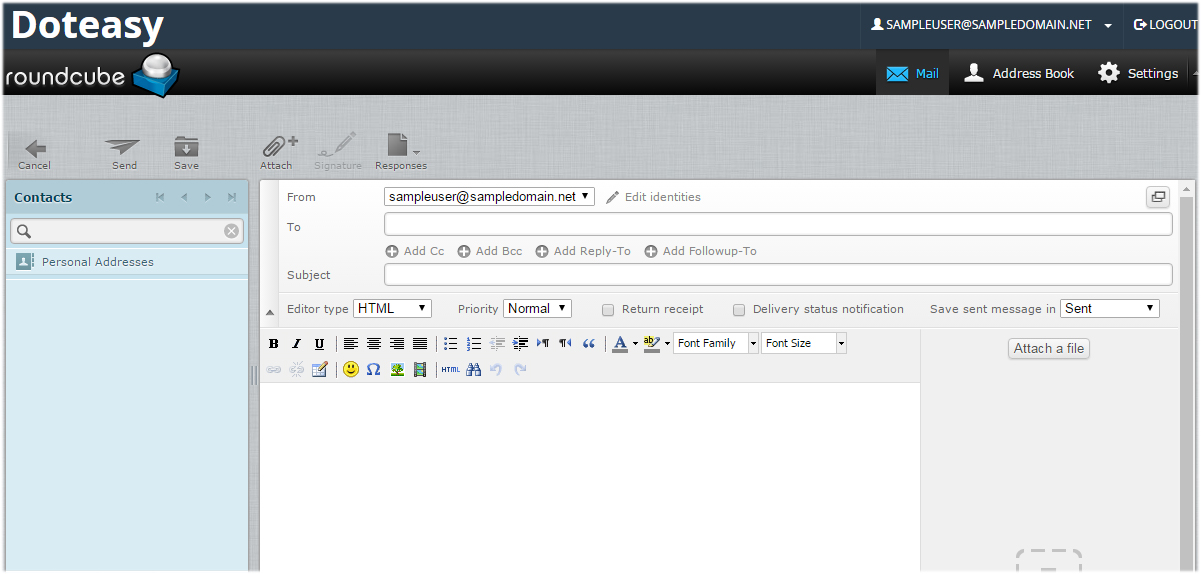The height and width of the screenshot is (574, 1201).
Task: Cancel composing the message
Action: point(35,153)
